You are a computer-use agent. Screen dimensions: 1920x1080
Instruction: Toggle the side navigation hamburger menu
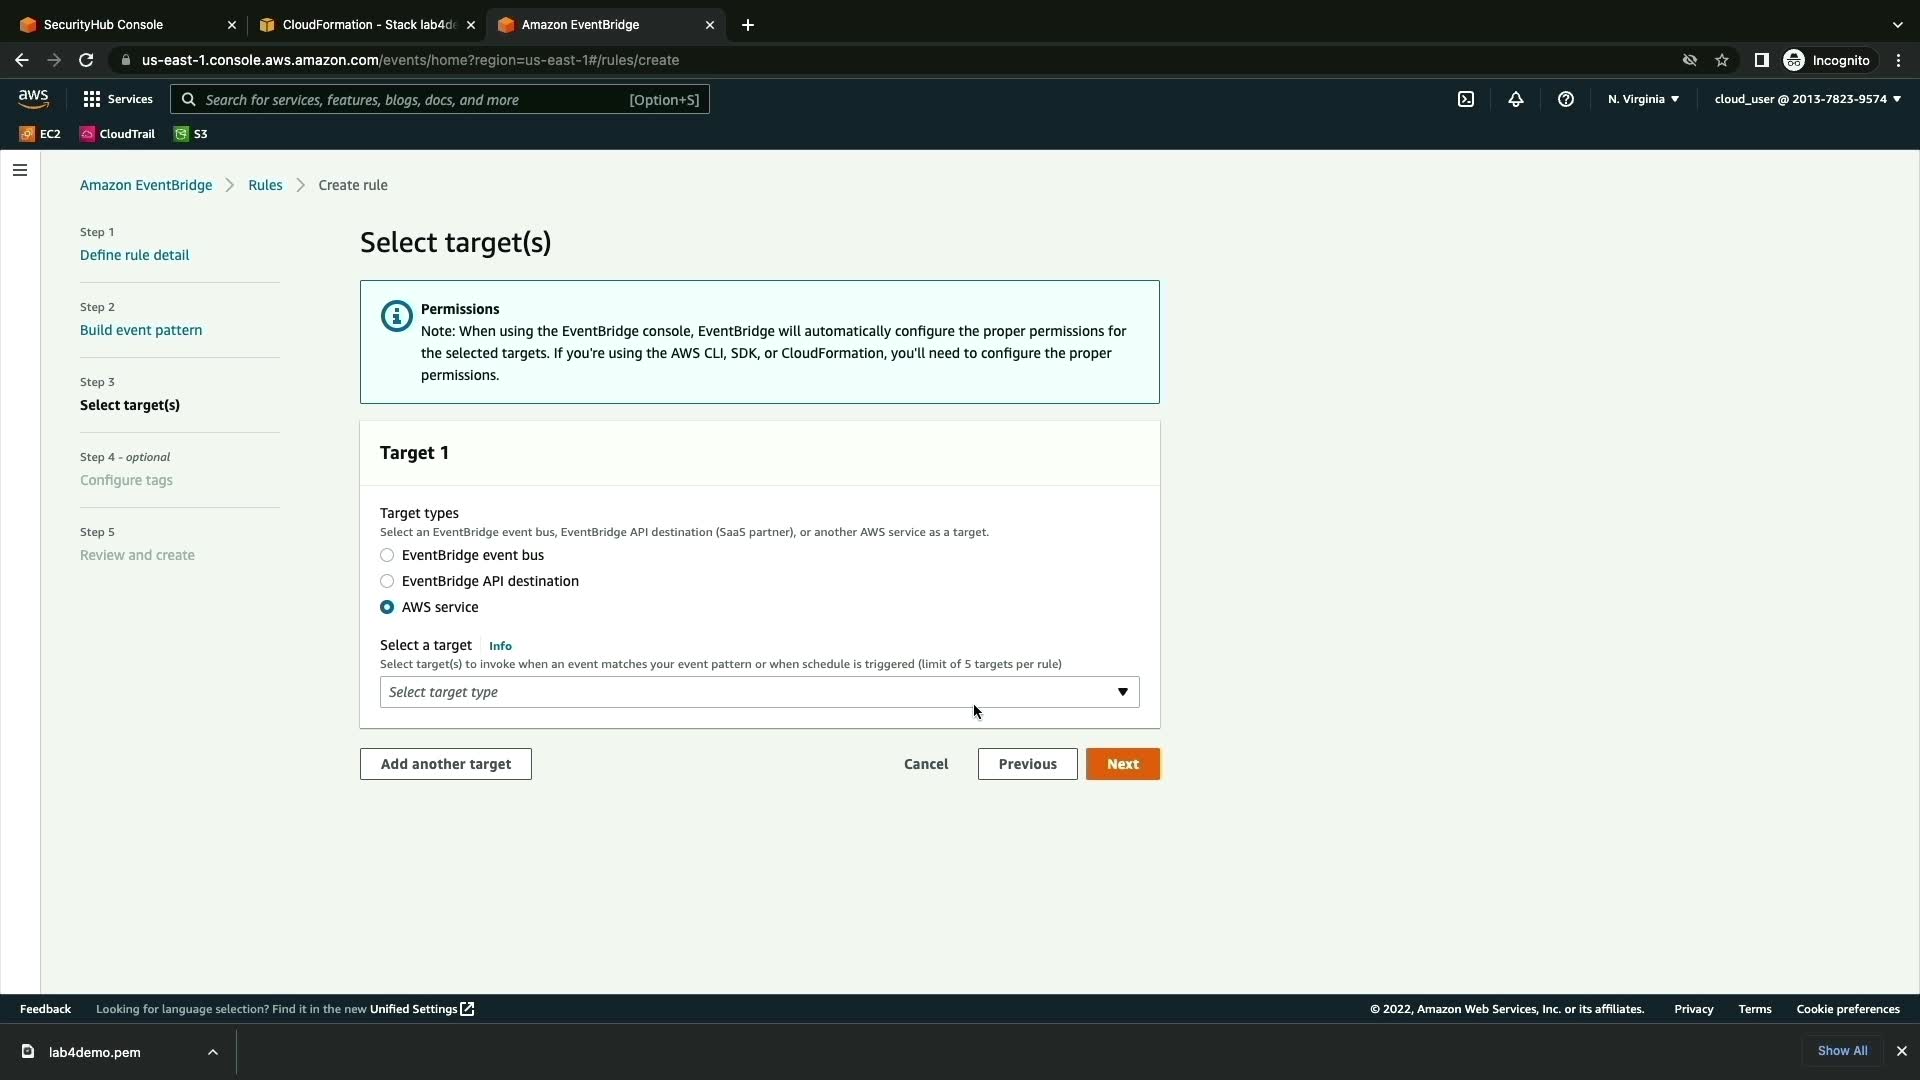[20, 170]
